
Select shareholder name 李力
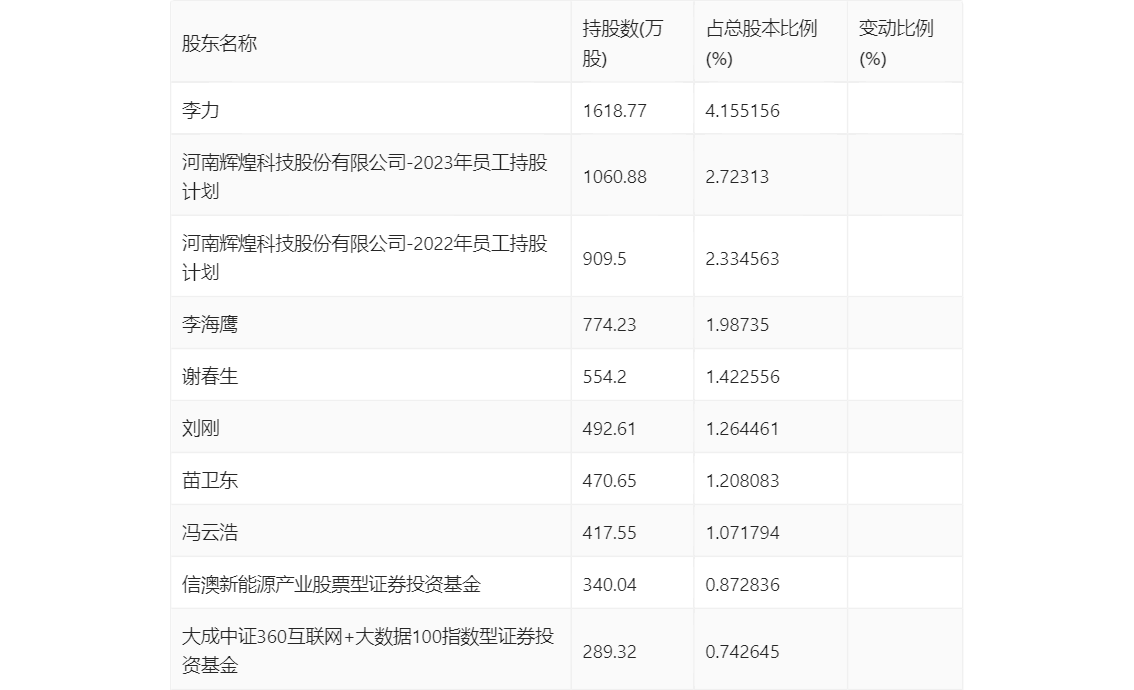(200, 110)
